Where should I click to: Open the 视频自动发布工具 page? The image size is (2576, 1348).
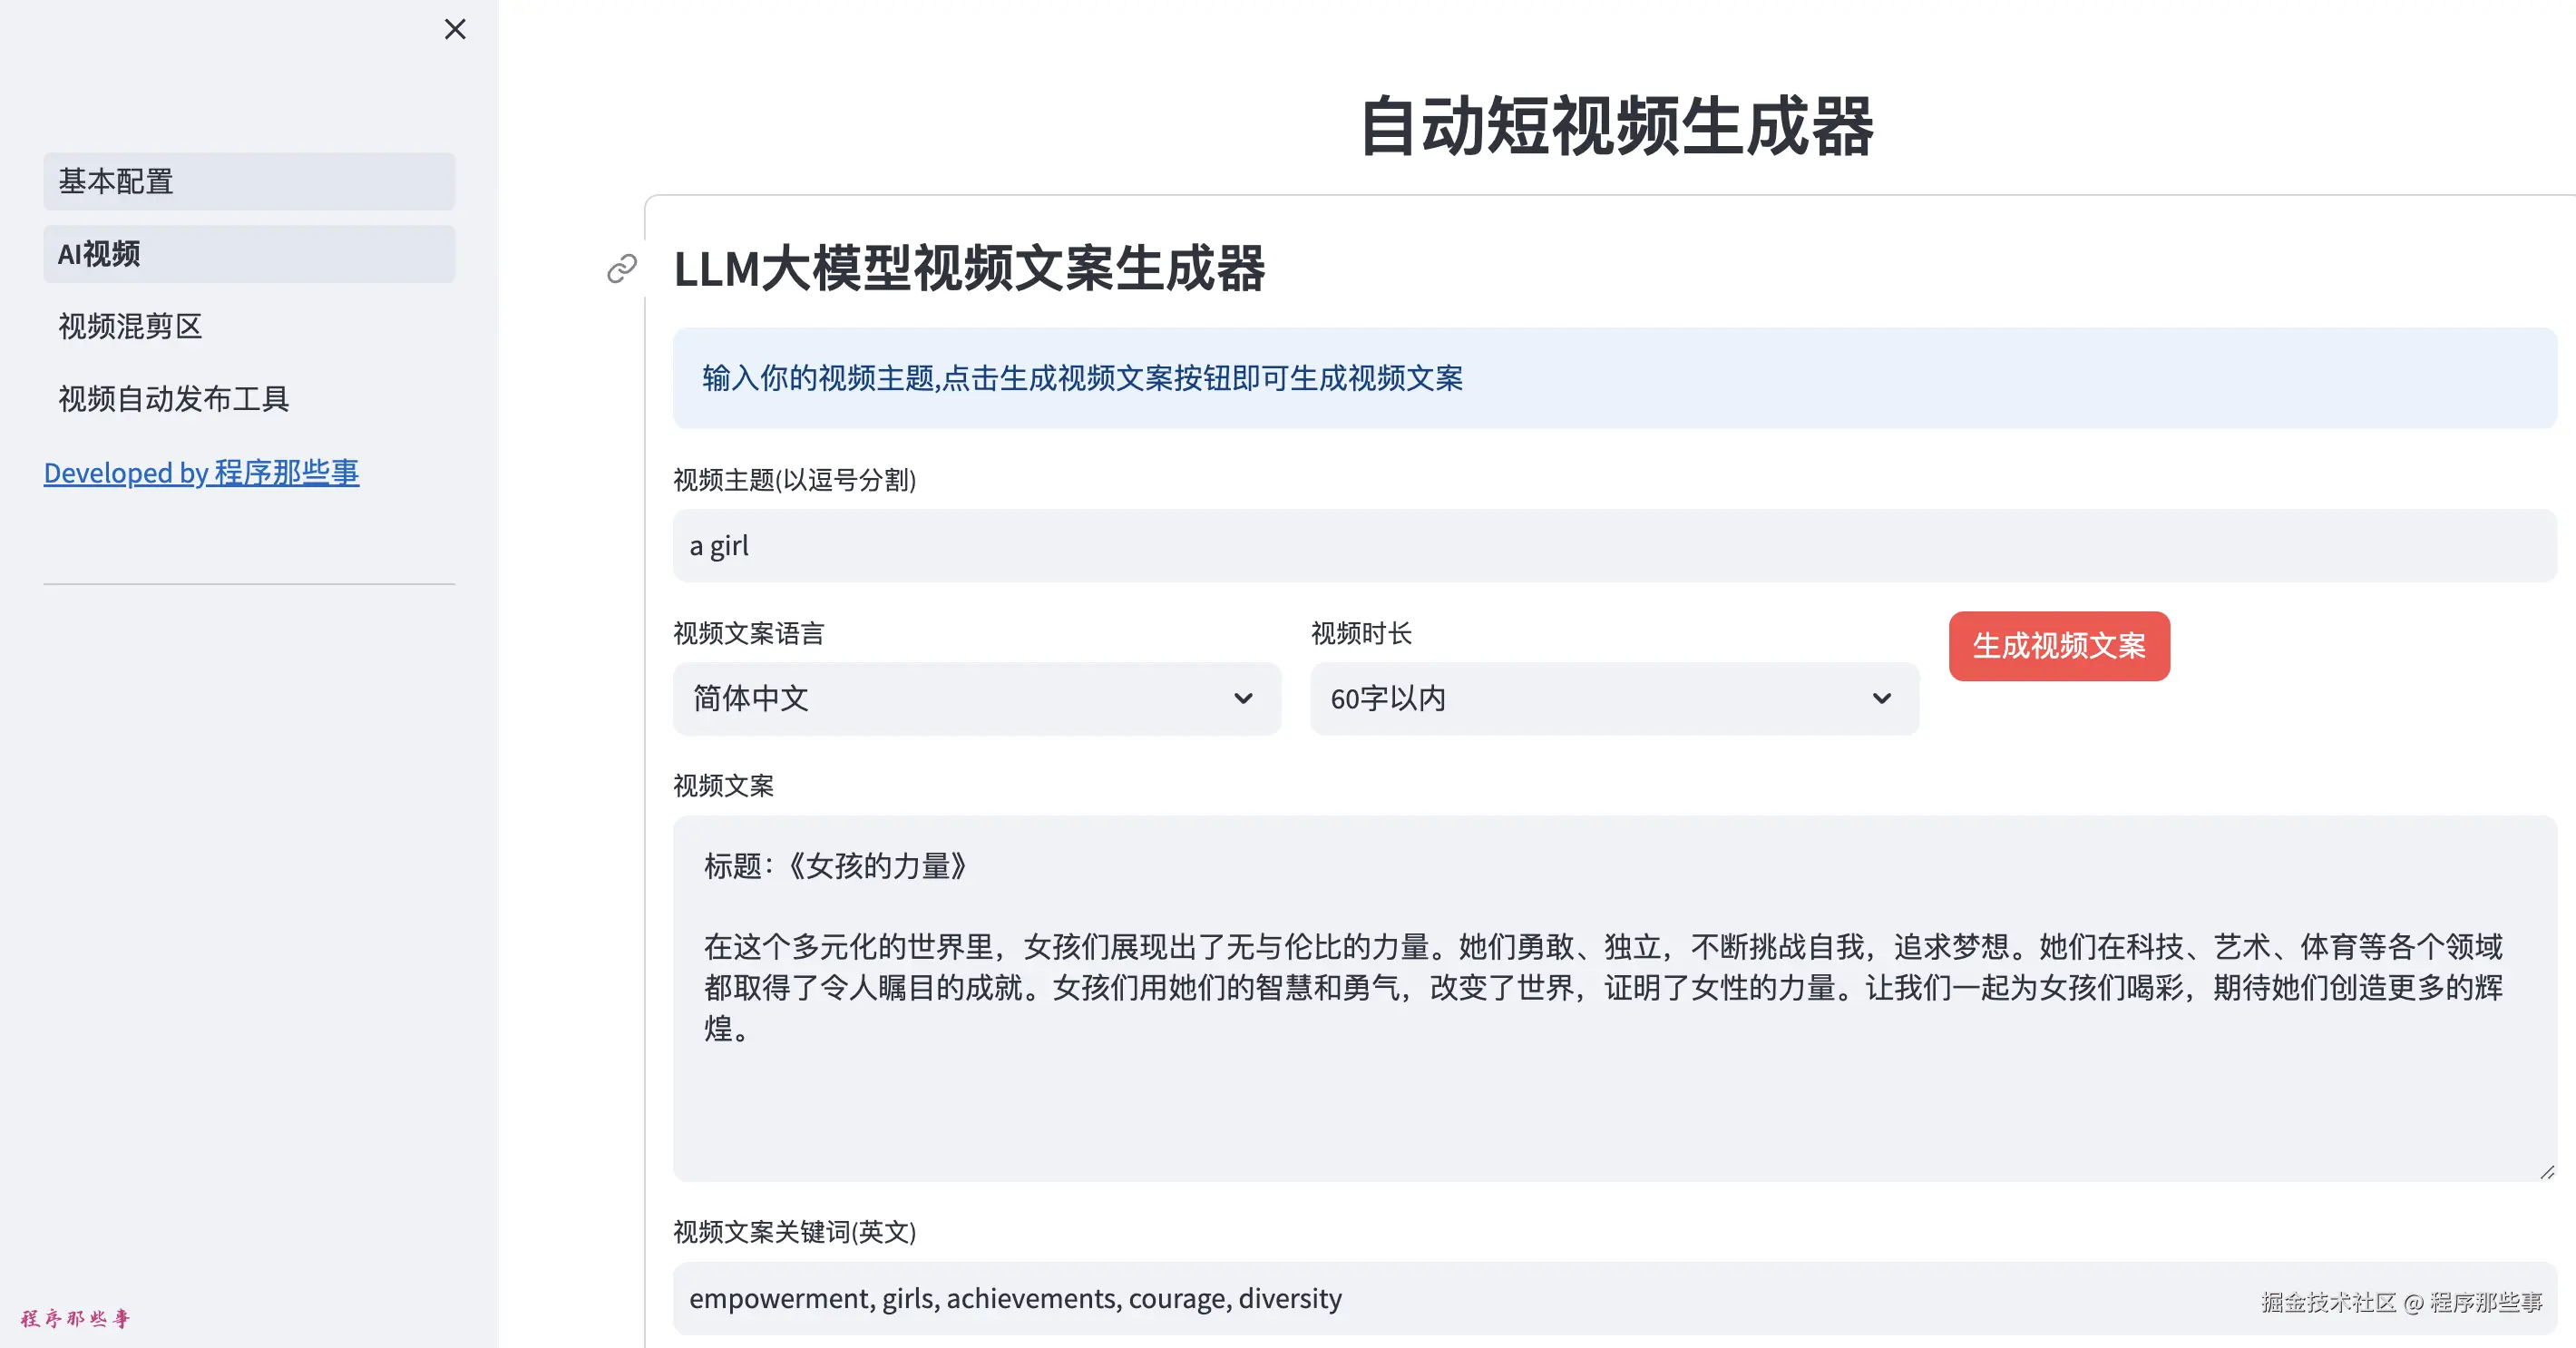point(249,399)
